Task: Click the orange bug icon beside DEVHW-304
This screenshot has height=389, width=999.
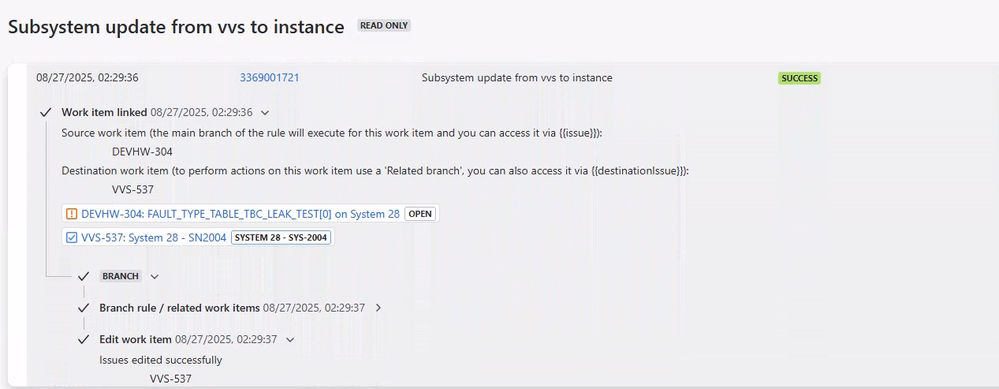Action: [72, 214]
